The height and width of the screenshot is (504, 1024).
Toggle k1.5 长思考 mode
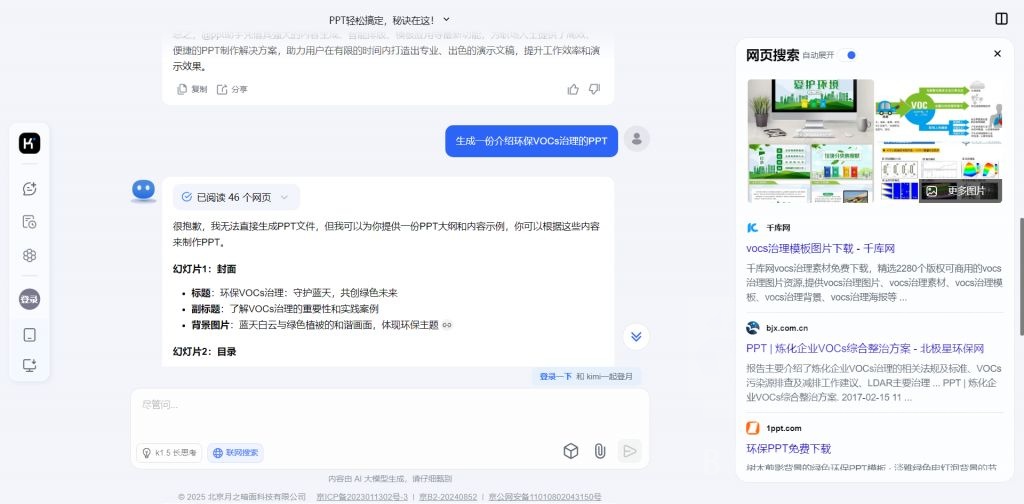pyautogui.click(x=169, y=452)
